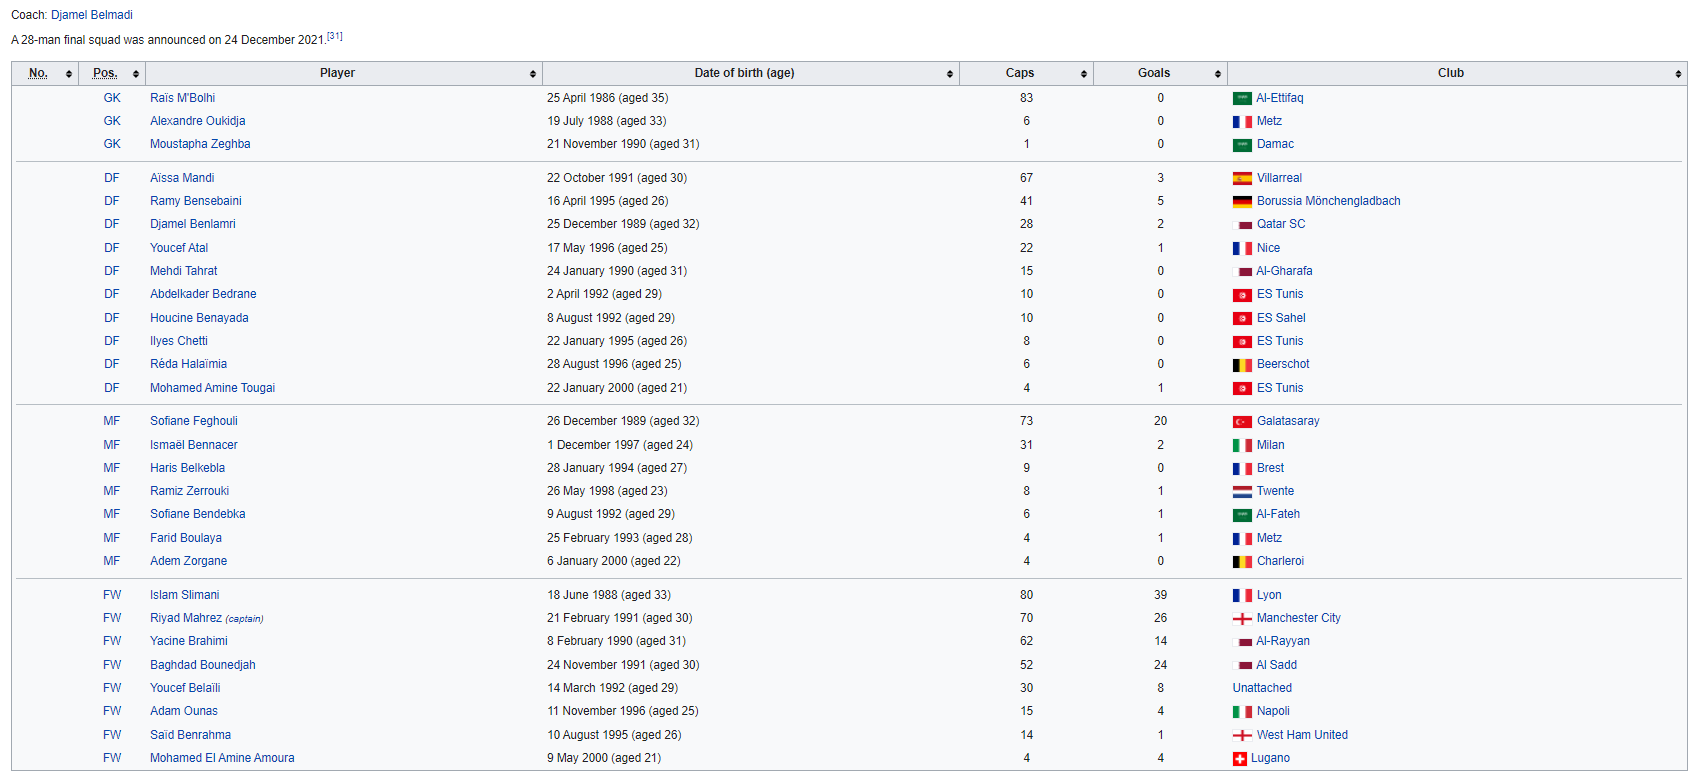Open the Galatasaray club link
Image resolution: width=1693 pixels, height=779 pixels.
[1288, 421]
